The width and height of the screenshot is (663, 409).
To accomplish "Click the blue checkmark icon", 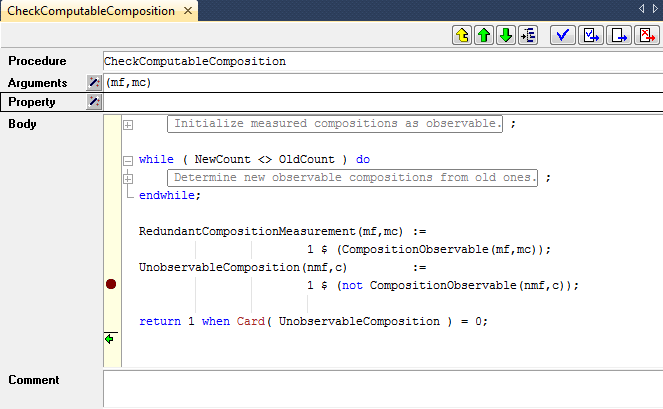I will click(563, 35).
